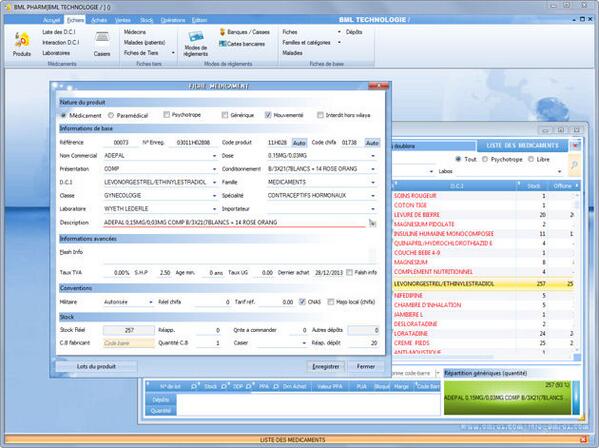Open the Famille dropdown
This screenshot has height=448, width=599.
pyautogui.click(x=373, y=182)
